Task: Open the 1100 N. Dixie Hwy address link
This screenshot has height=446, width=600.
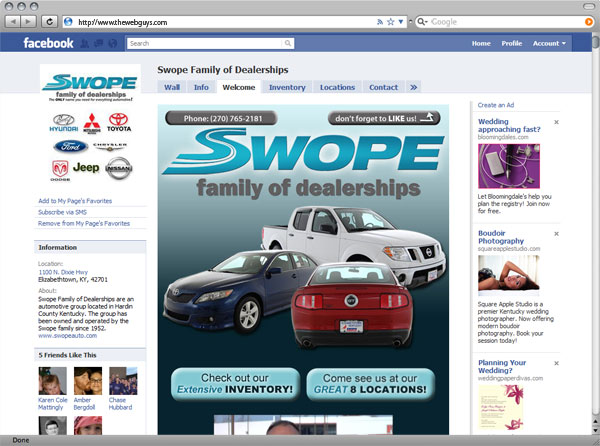Action: click(63, 272)
